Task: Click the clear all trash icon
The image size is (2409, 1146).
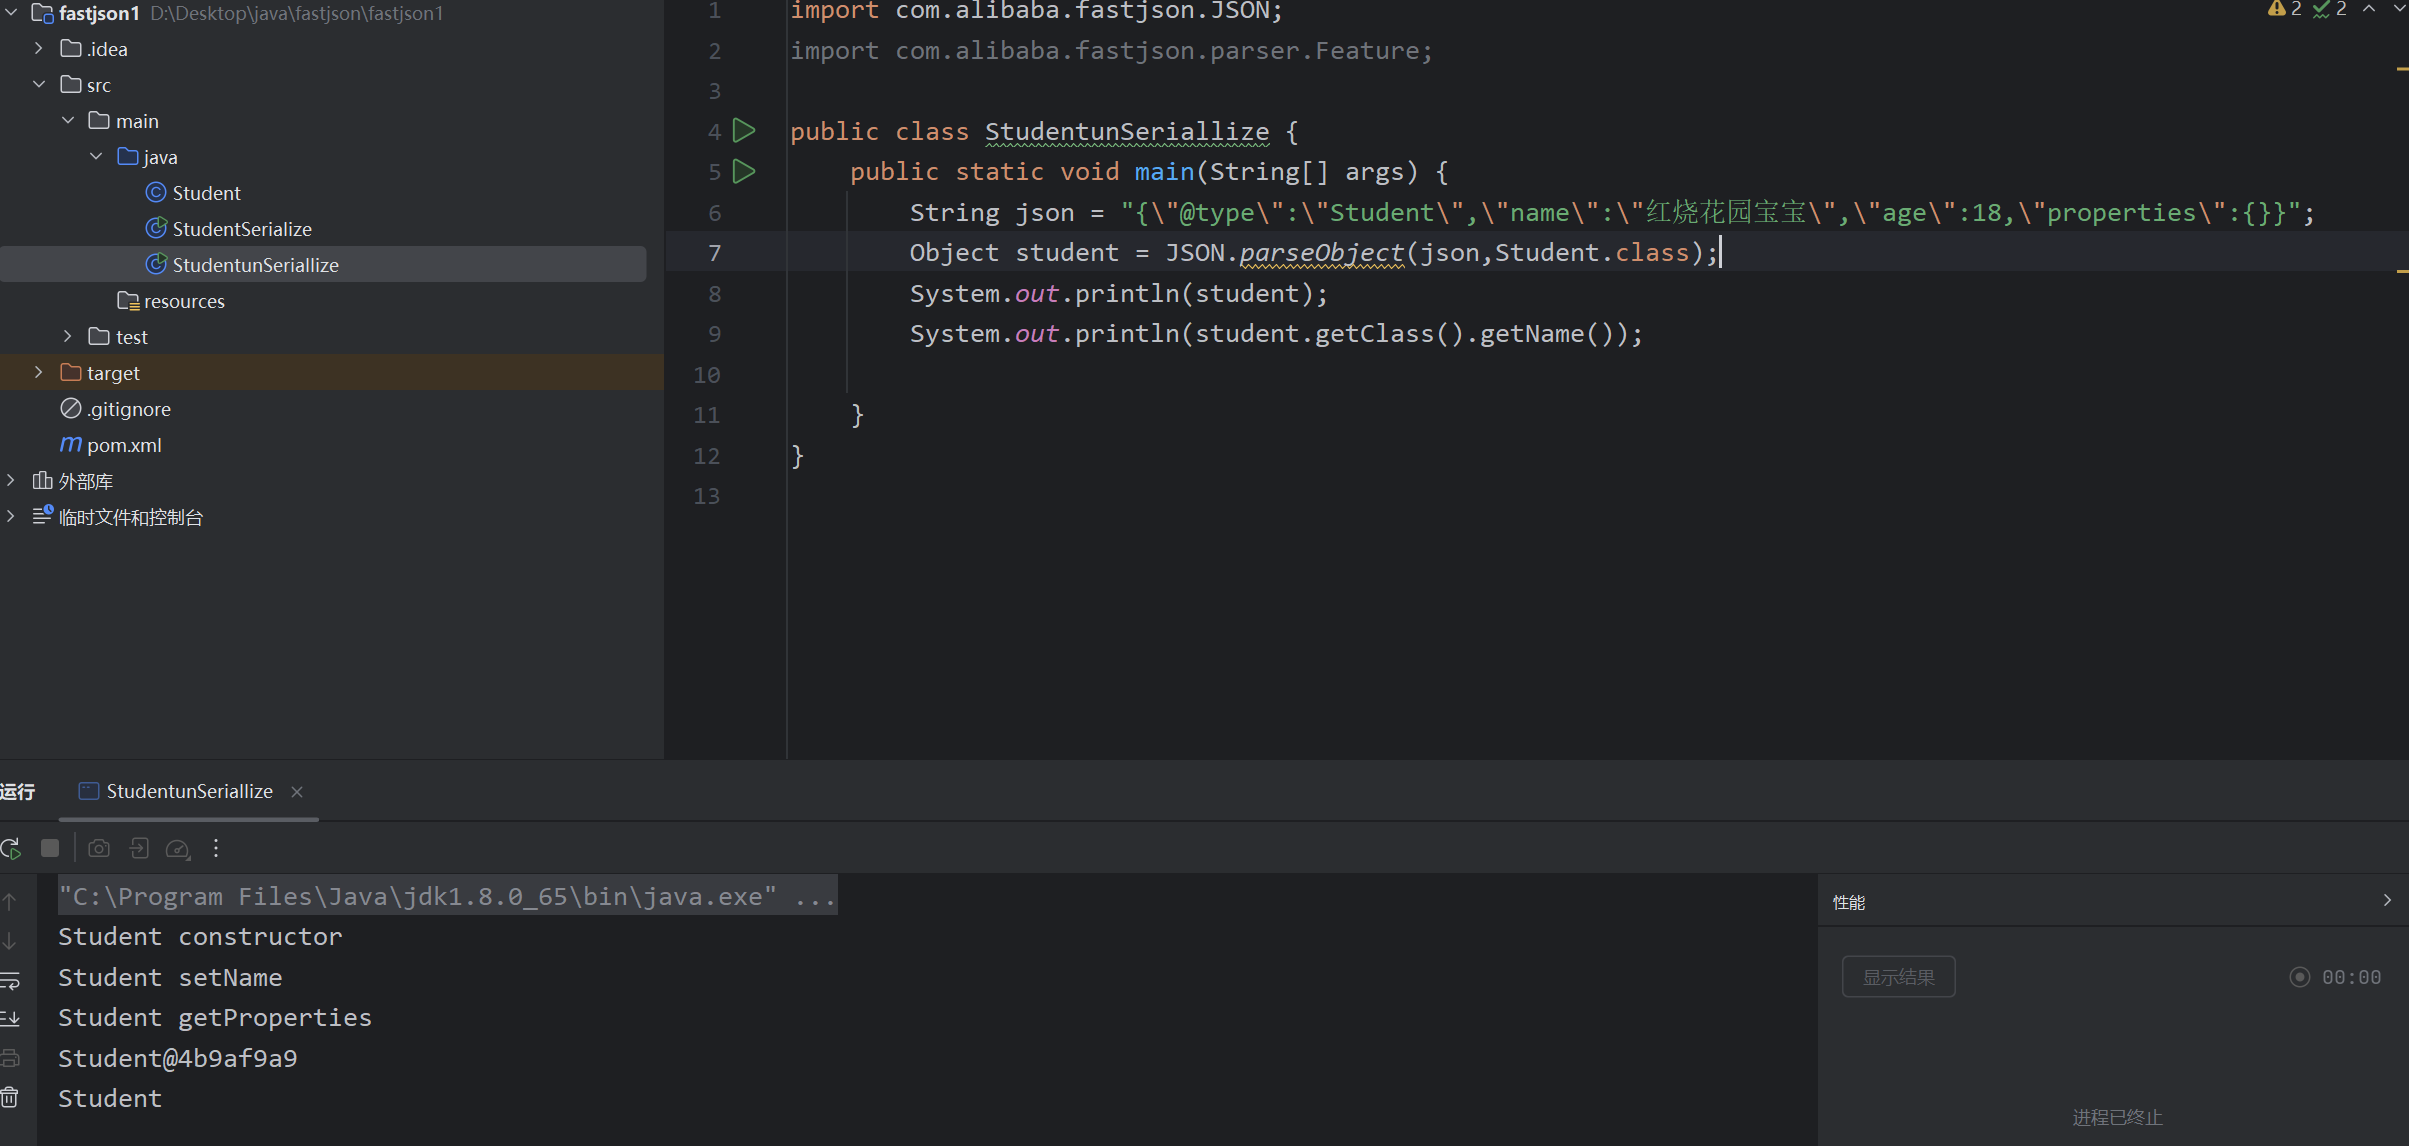Action: (10, 1097)
